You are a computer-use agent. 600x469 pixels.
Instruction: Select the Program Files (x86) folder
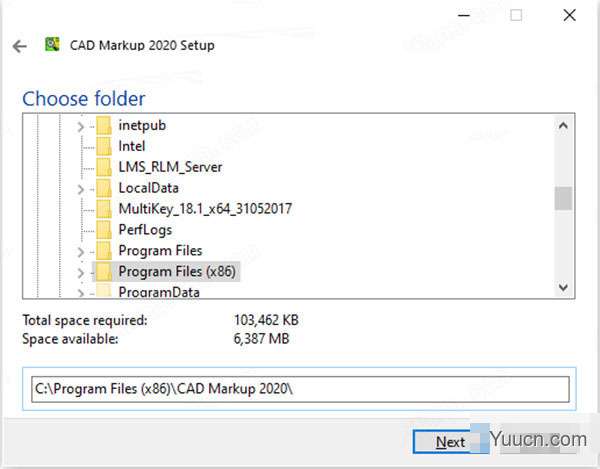click(177, 272)
